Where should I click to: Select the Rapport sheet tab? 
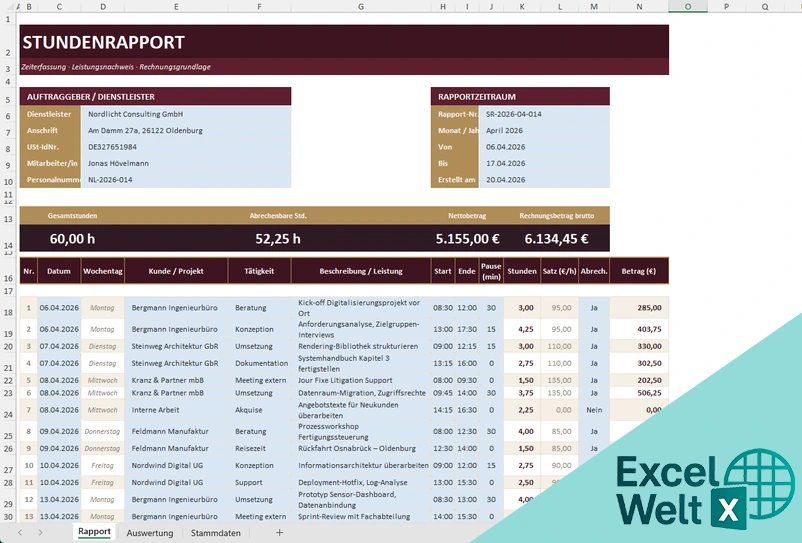pos(94,531)
